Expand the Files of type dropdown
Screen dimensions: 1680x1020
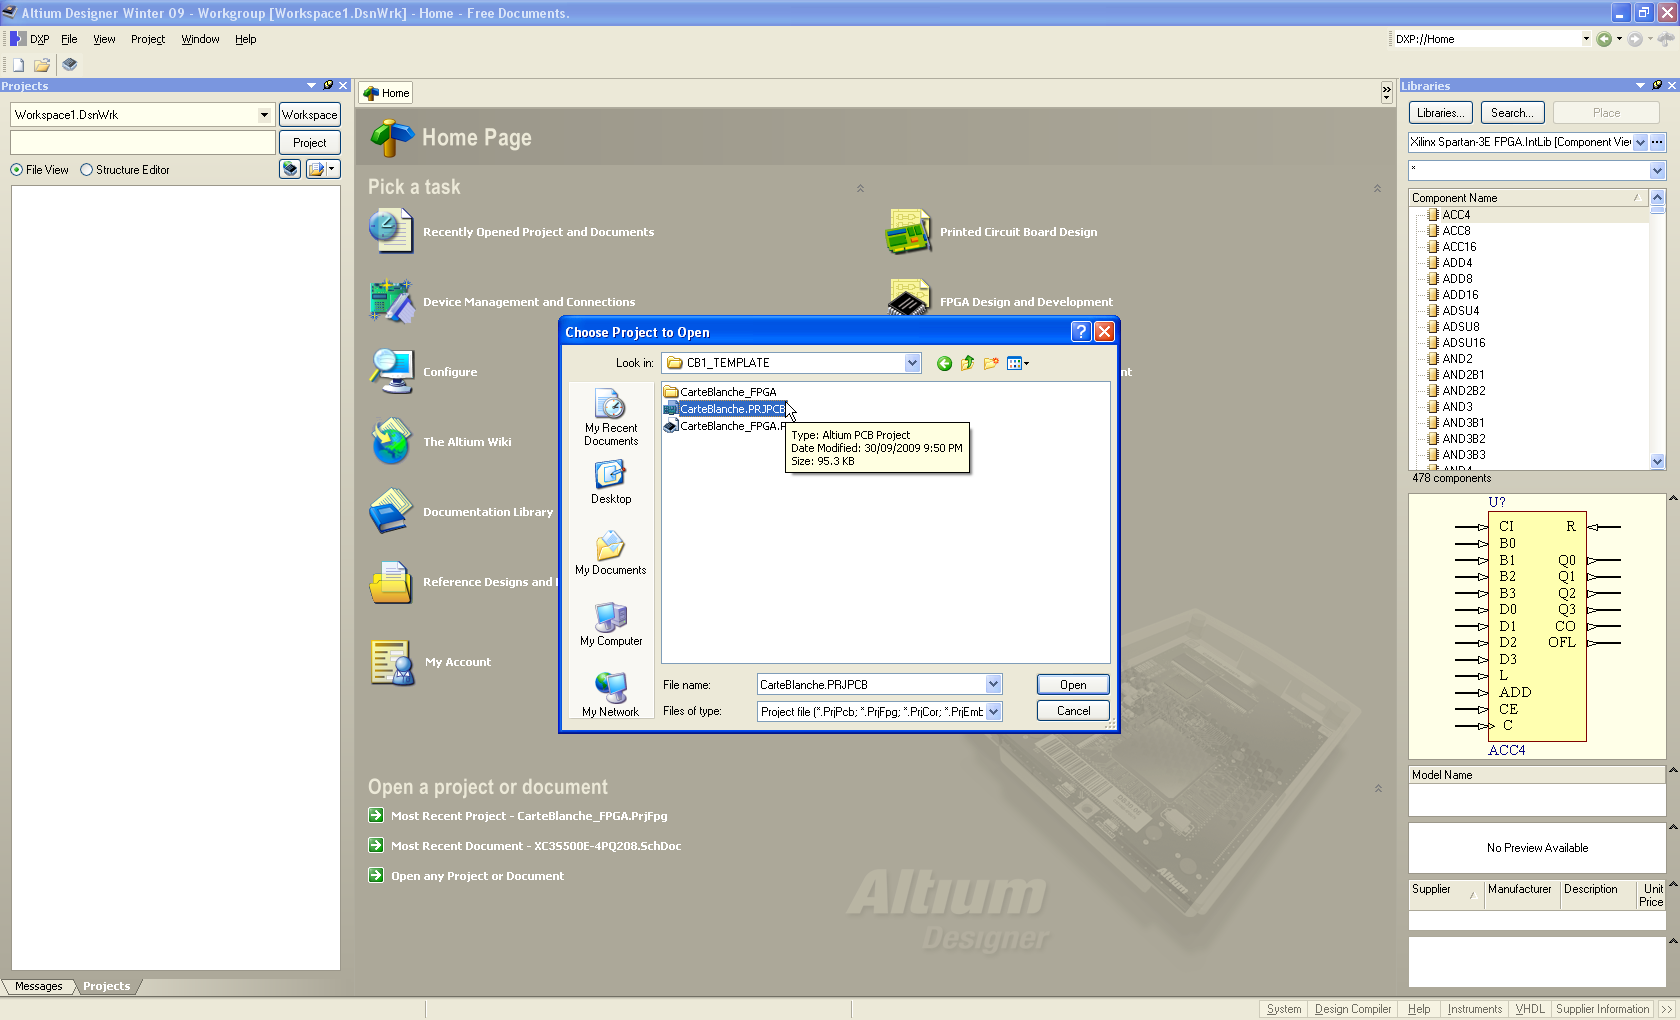click(x=993, y=711)
